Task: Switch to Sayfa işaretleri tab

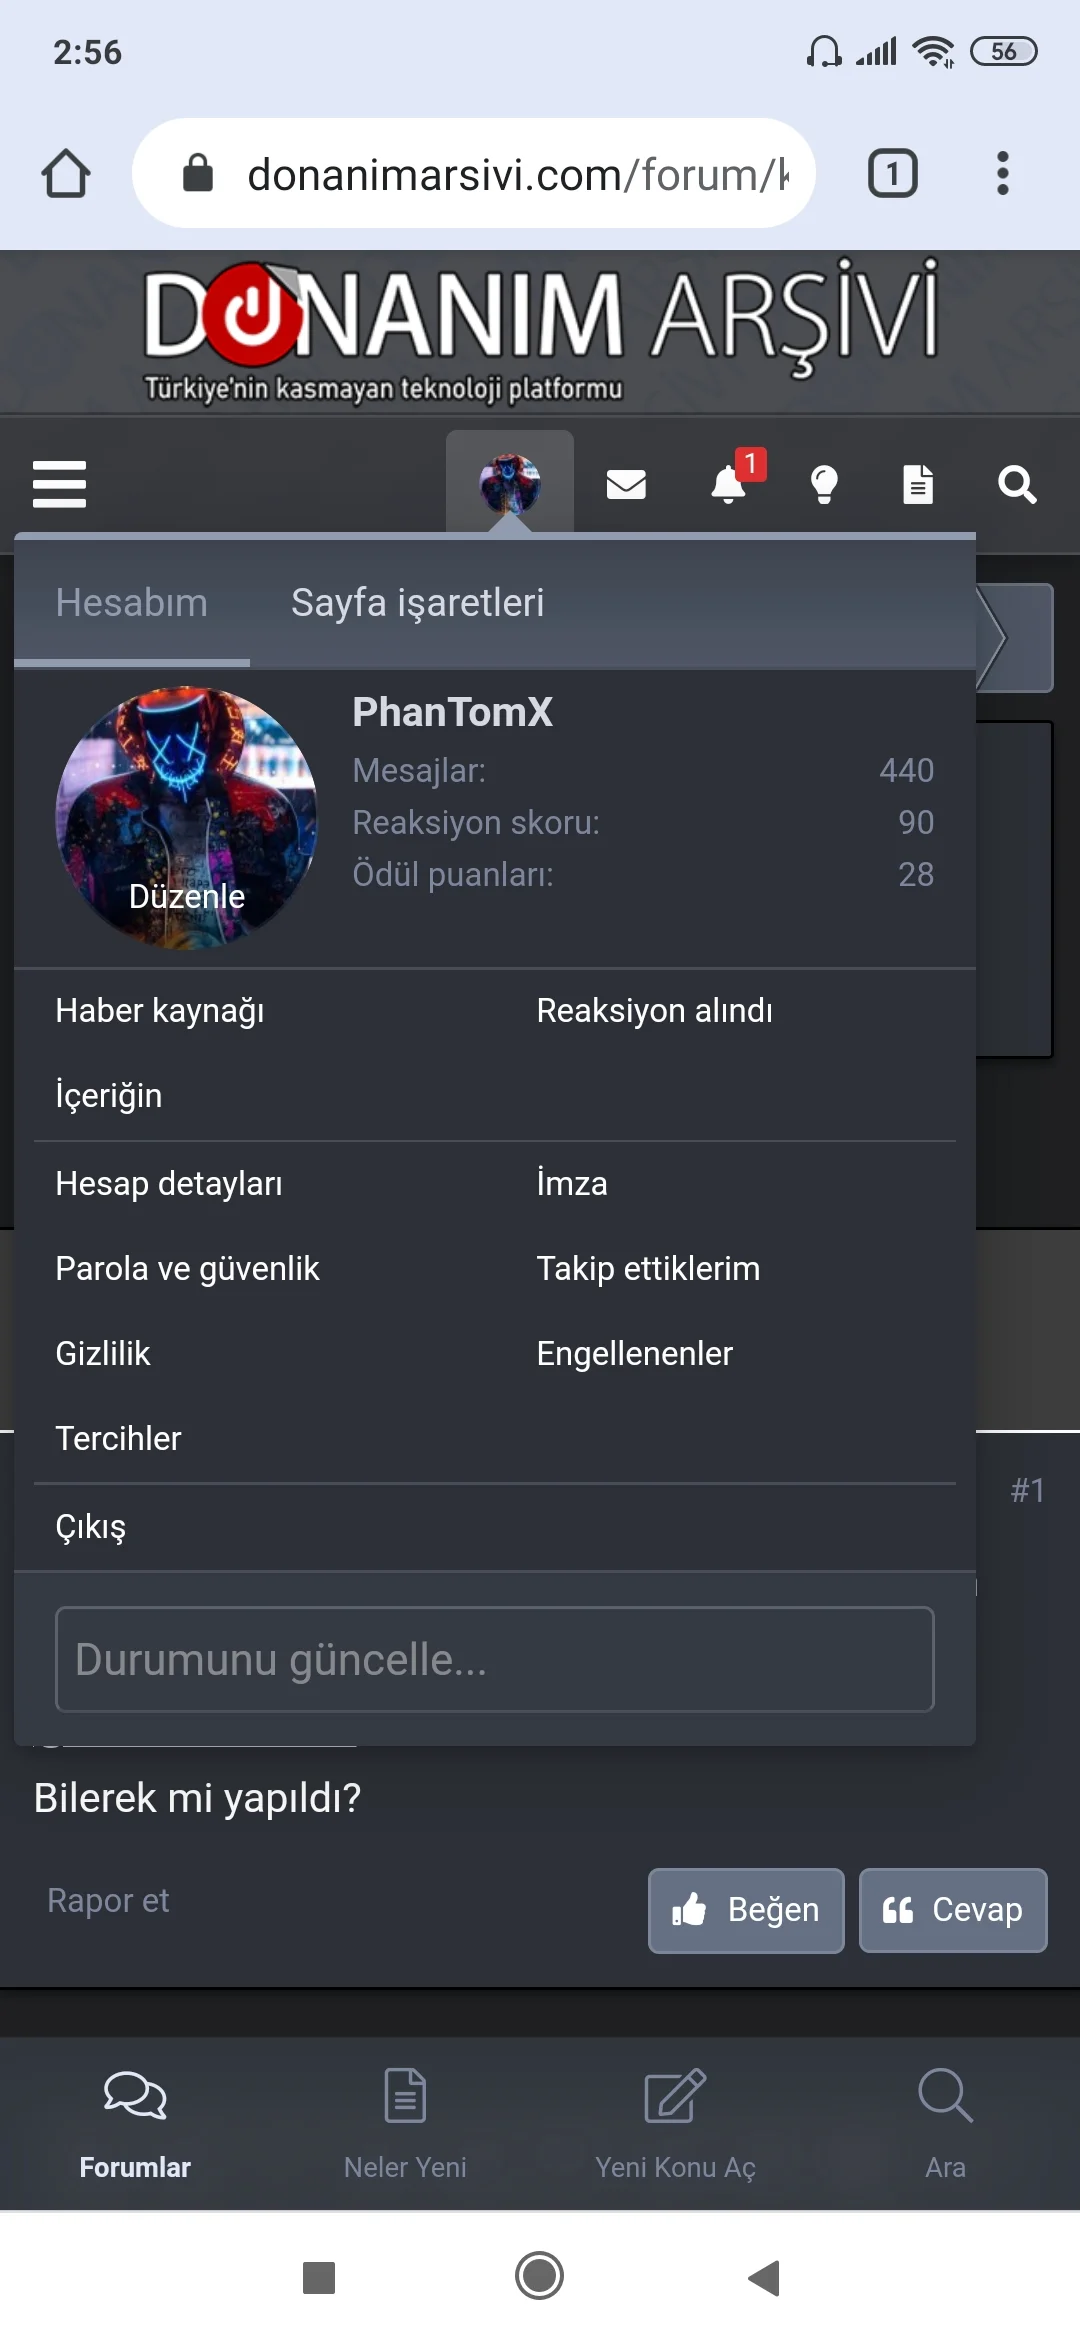Action: [x=417, y=603]
